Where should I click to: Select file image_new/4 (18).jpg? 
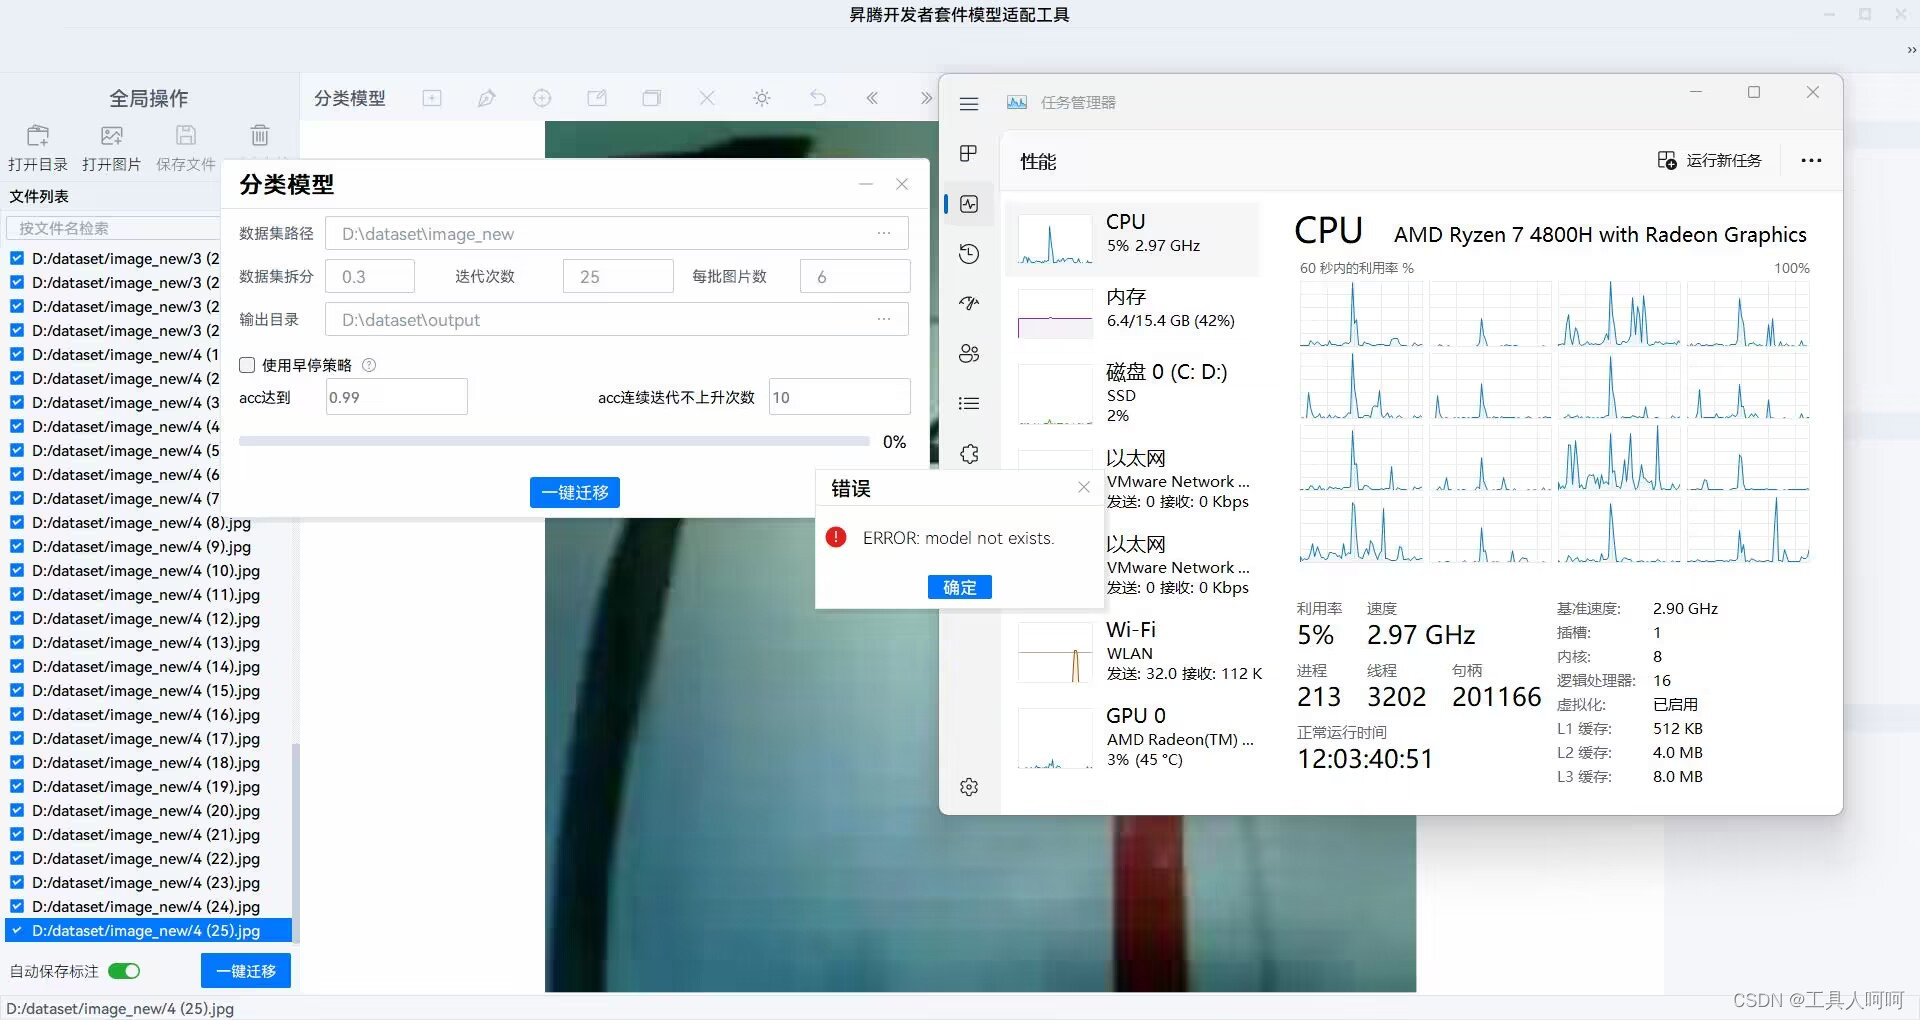(146, 762)
